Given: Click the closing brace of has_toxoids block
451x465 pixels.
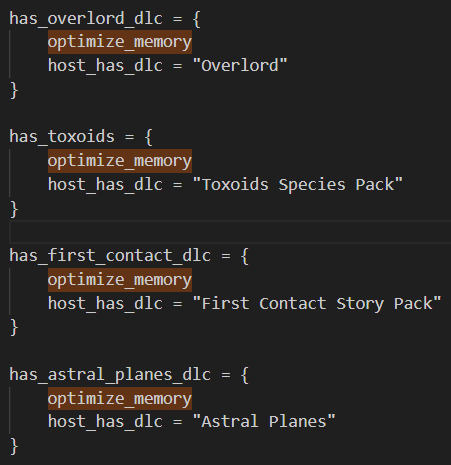Looking at the screenshot, I should click(14, 209).
